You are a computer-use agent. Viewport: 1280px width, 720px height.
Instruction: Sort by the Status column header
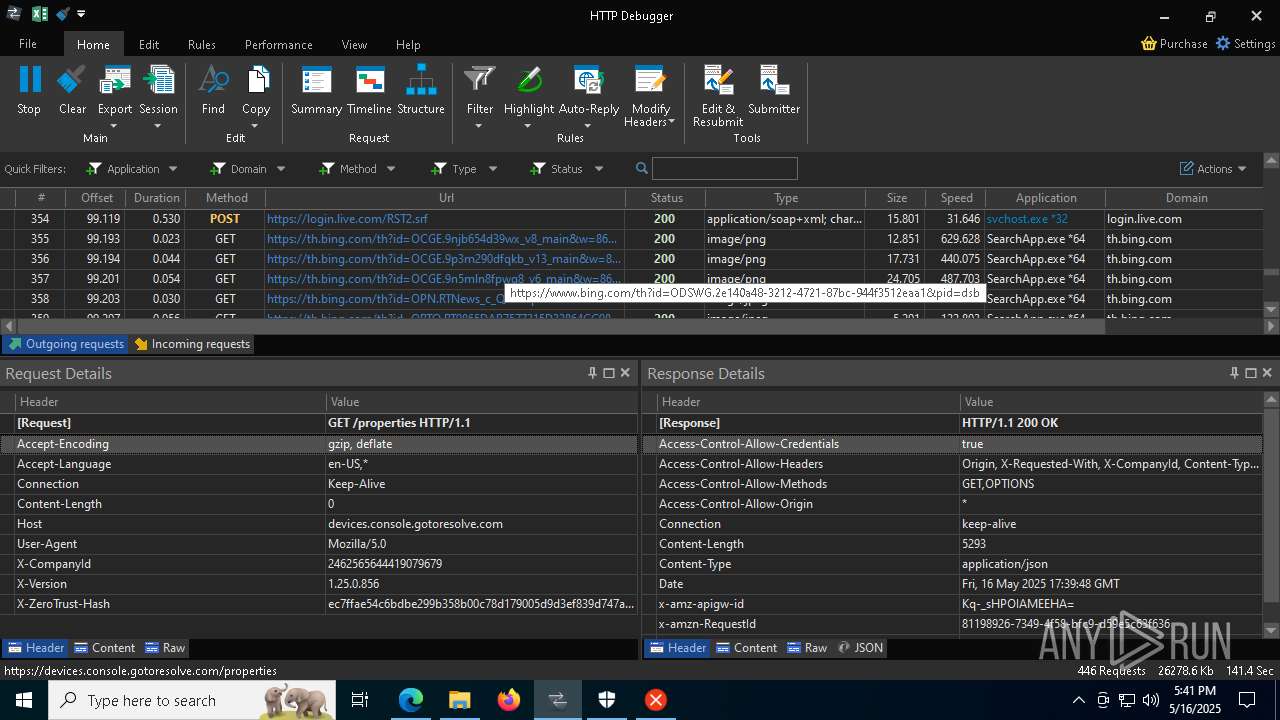[666, 198]
